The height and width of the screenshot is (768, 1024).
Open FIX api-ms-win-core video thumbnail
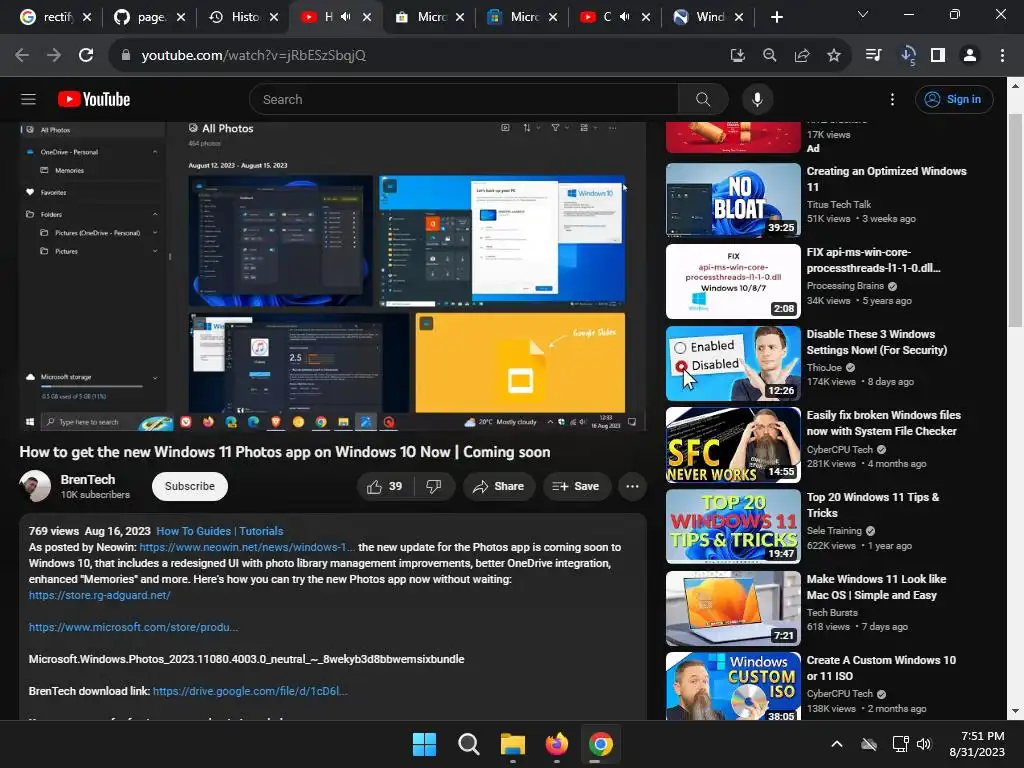(x=733, y=281)
